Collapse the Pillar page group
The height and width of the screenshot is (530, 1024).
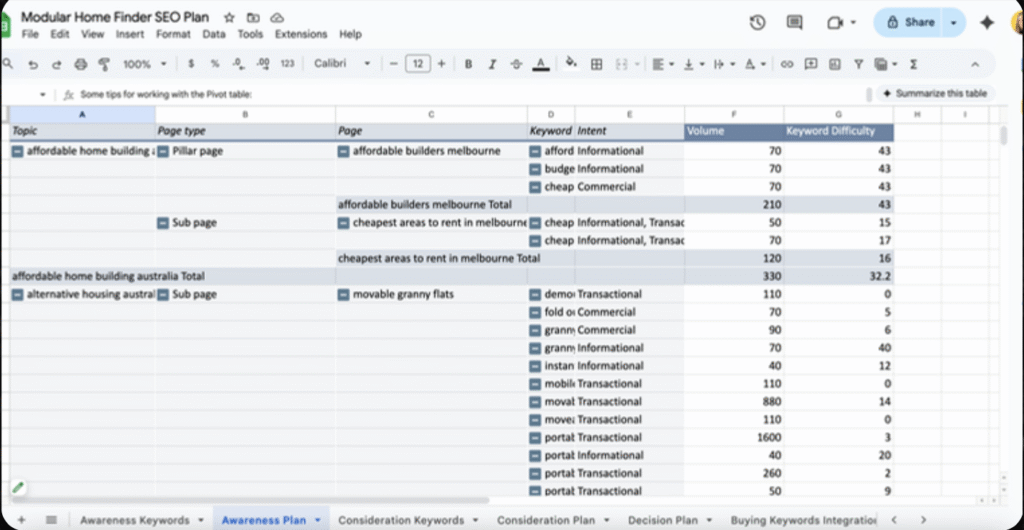[163, 151]
